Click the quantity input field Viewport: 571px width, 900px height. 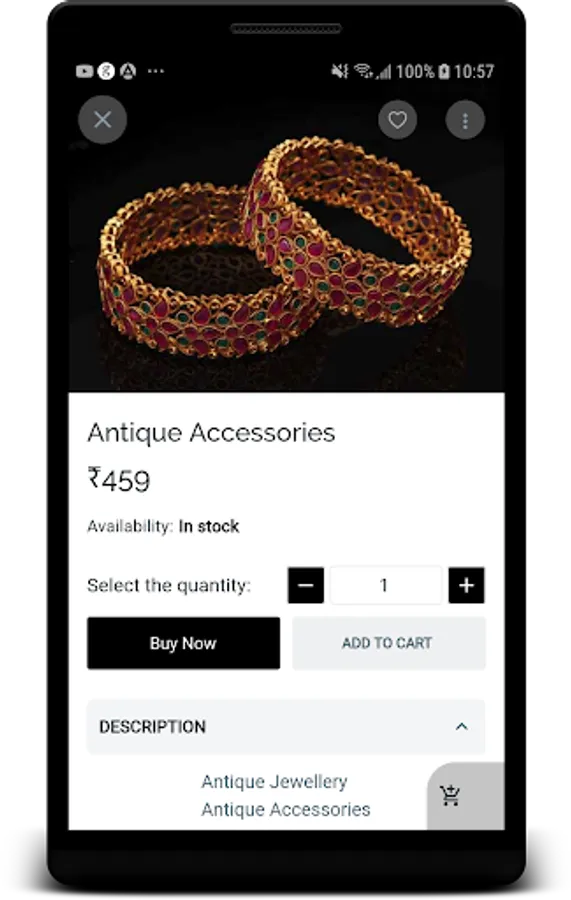click(x=386, y=585)
